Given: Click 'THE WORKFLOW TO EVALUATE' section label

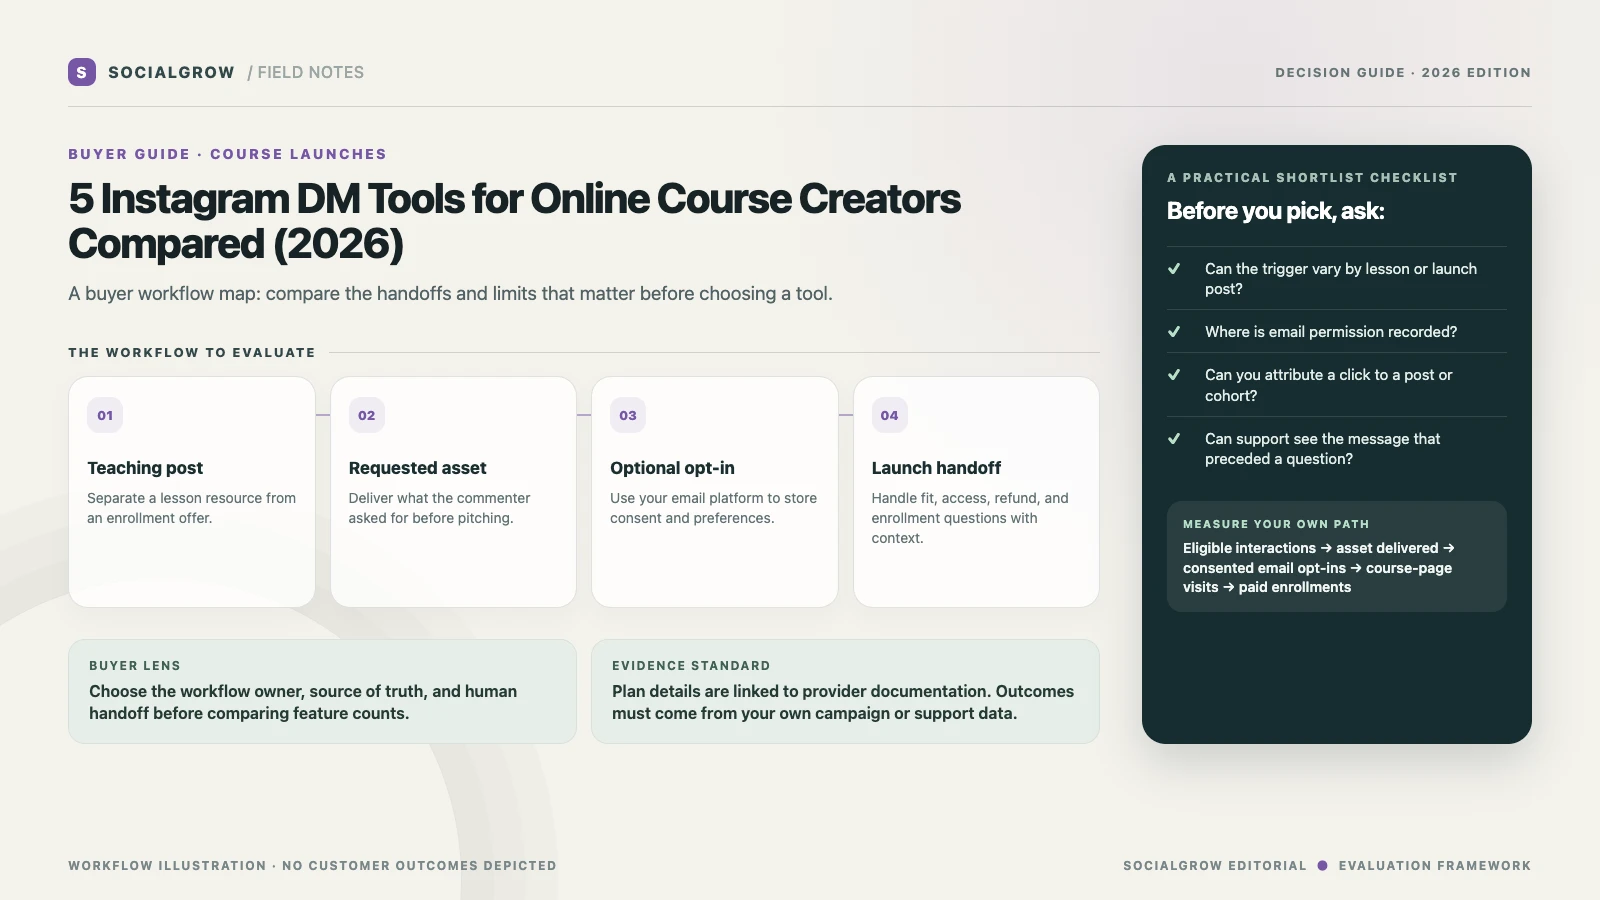Looking at the screenshot, I should click(192, 353).
